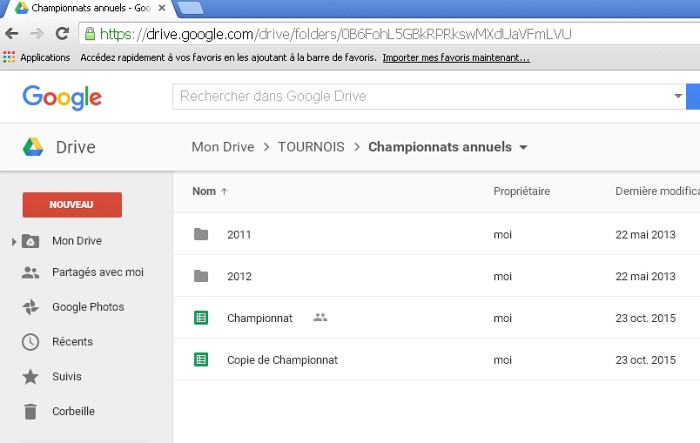Click the shared icon beside Championnat

pyautogui.click(x=320, y=318)
